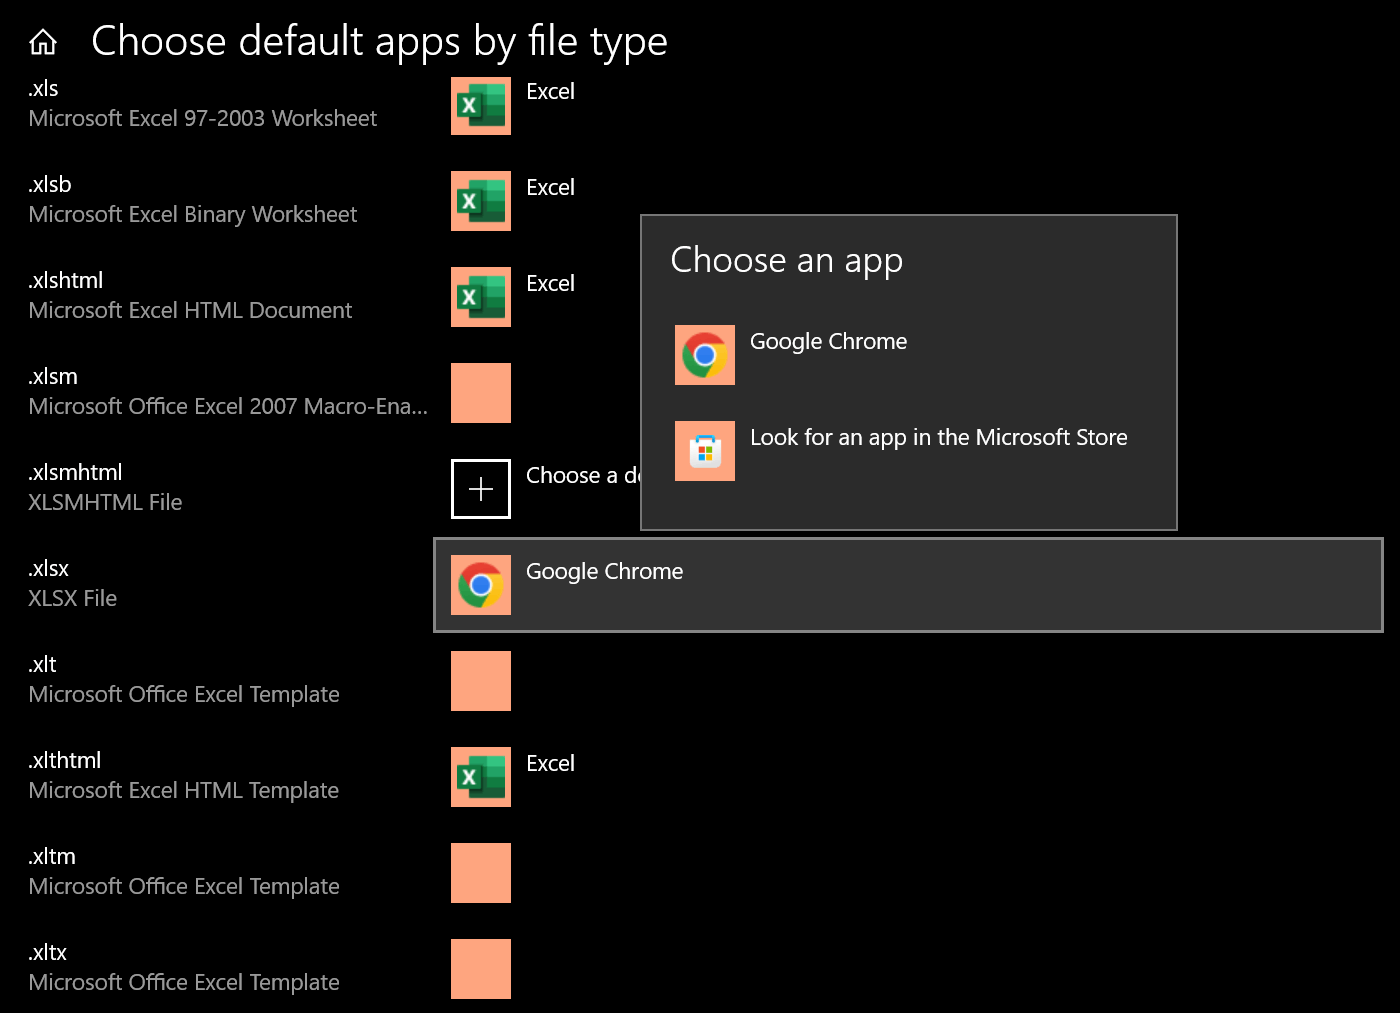Click Excel label for .xlshtml row

(x=550, y=283)
